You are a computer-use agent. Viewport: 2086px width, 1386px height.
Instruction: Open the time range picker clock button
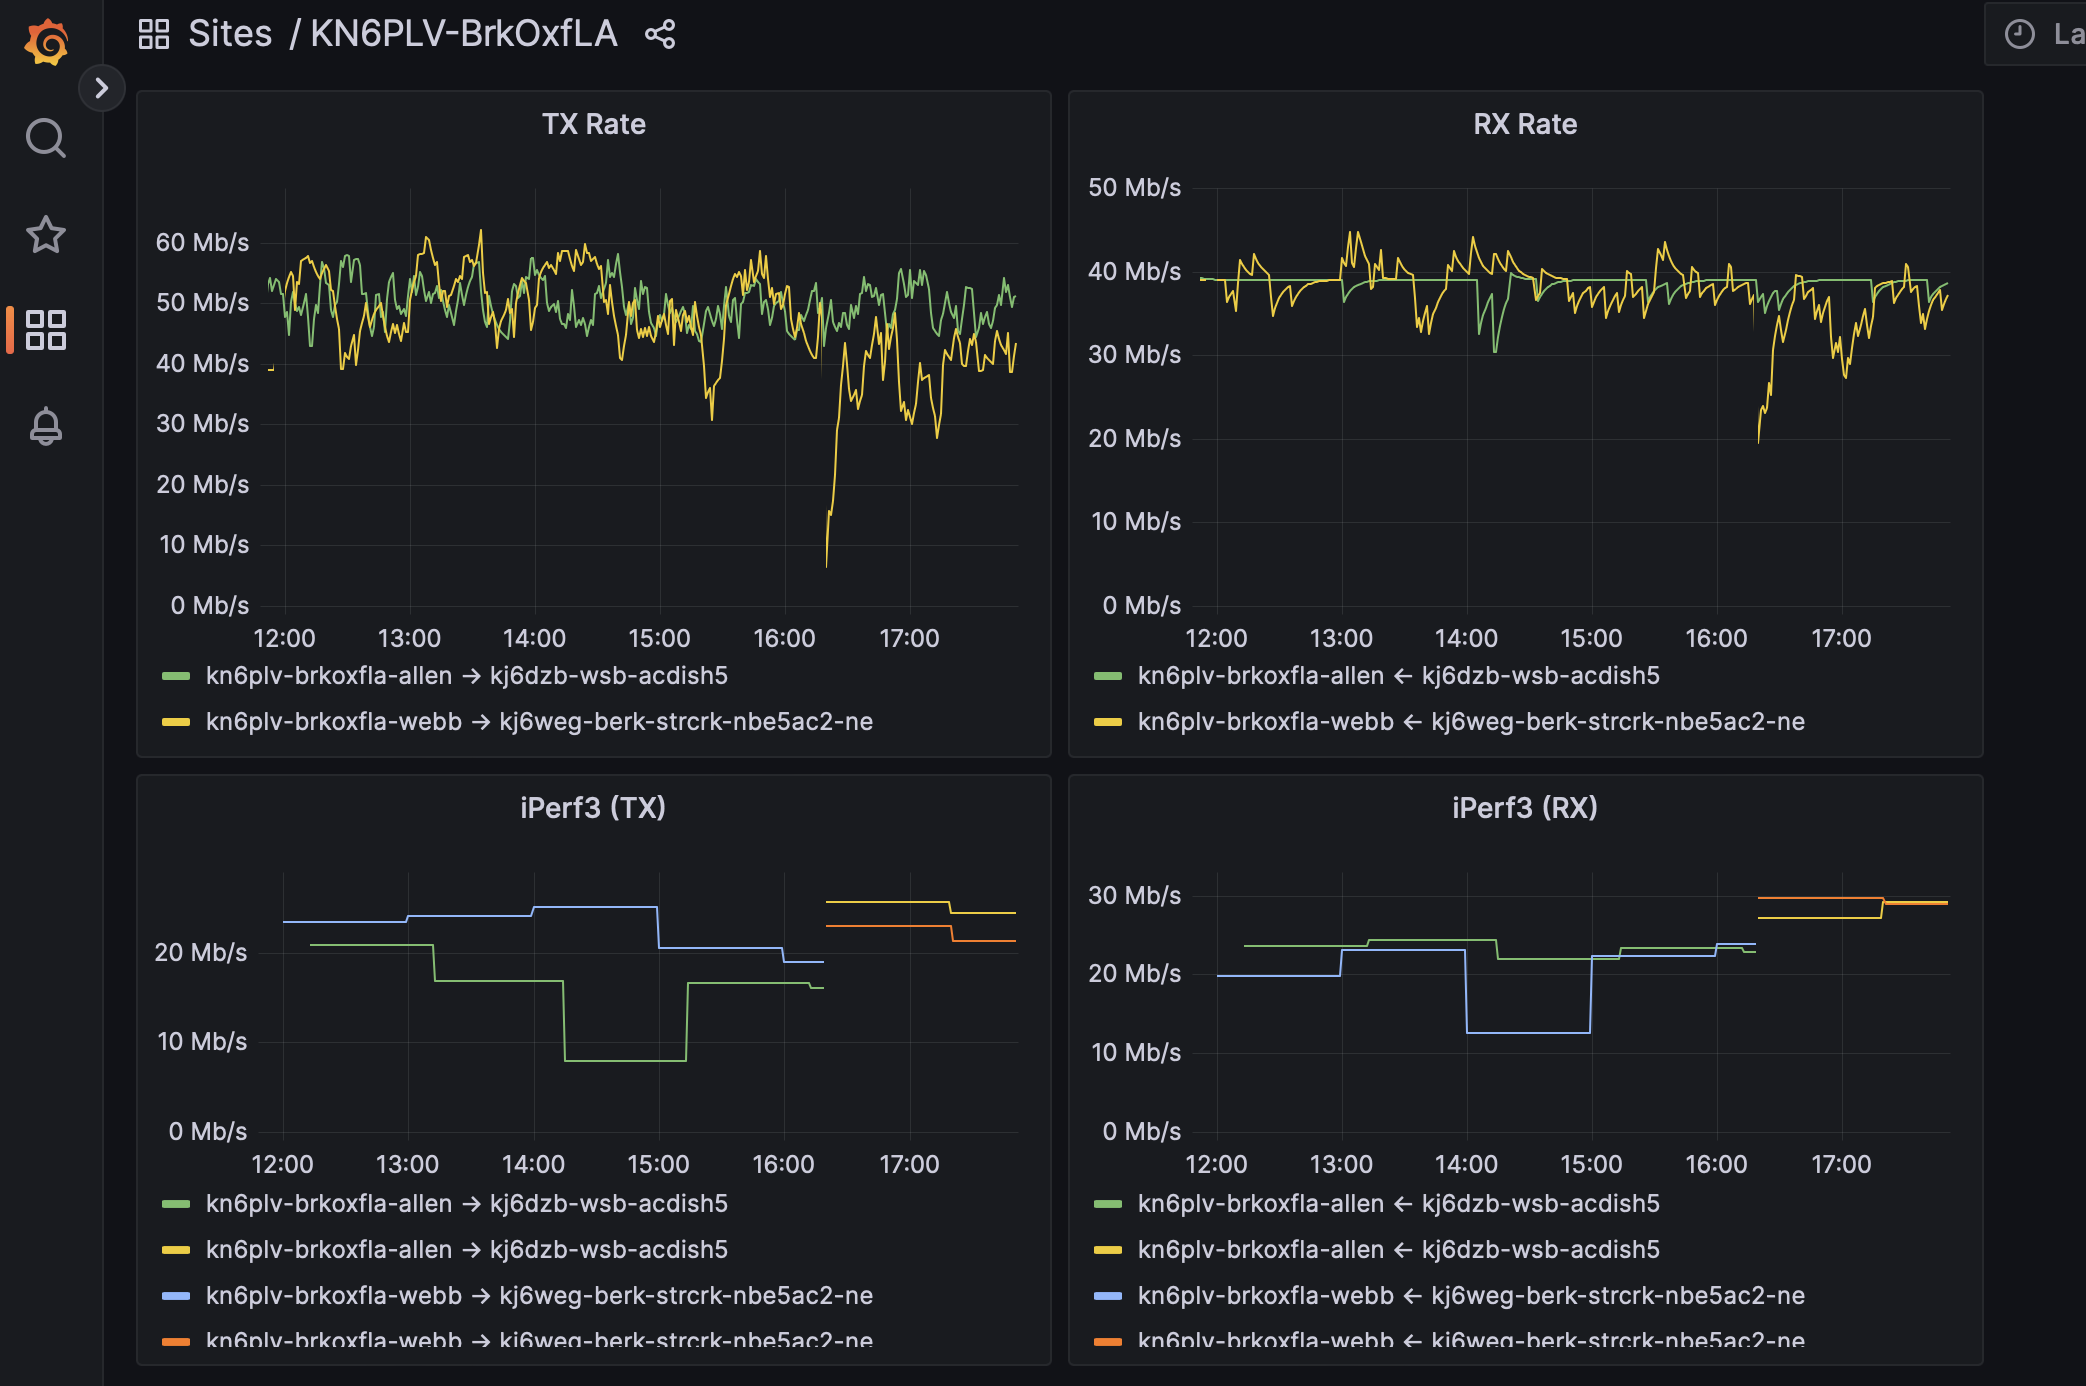tap(2037, 34)
